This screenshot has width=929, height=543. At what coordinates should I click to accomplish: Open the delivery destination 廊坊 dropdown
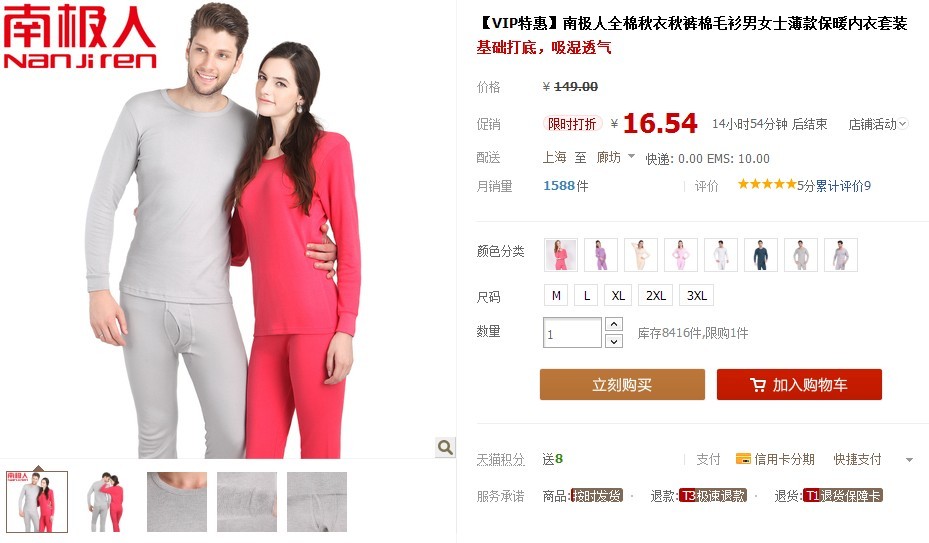point(616,157)
